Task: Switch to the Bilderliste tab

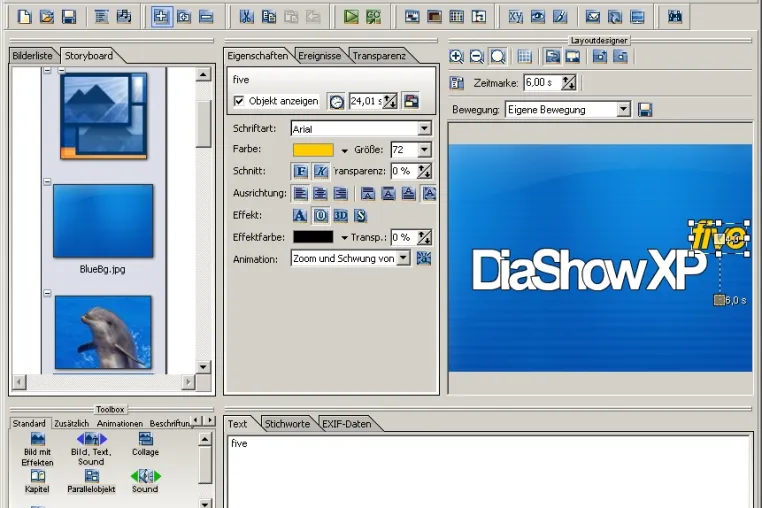Action: point(32,56)
